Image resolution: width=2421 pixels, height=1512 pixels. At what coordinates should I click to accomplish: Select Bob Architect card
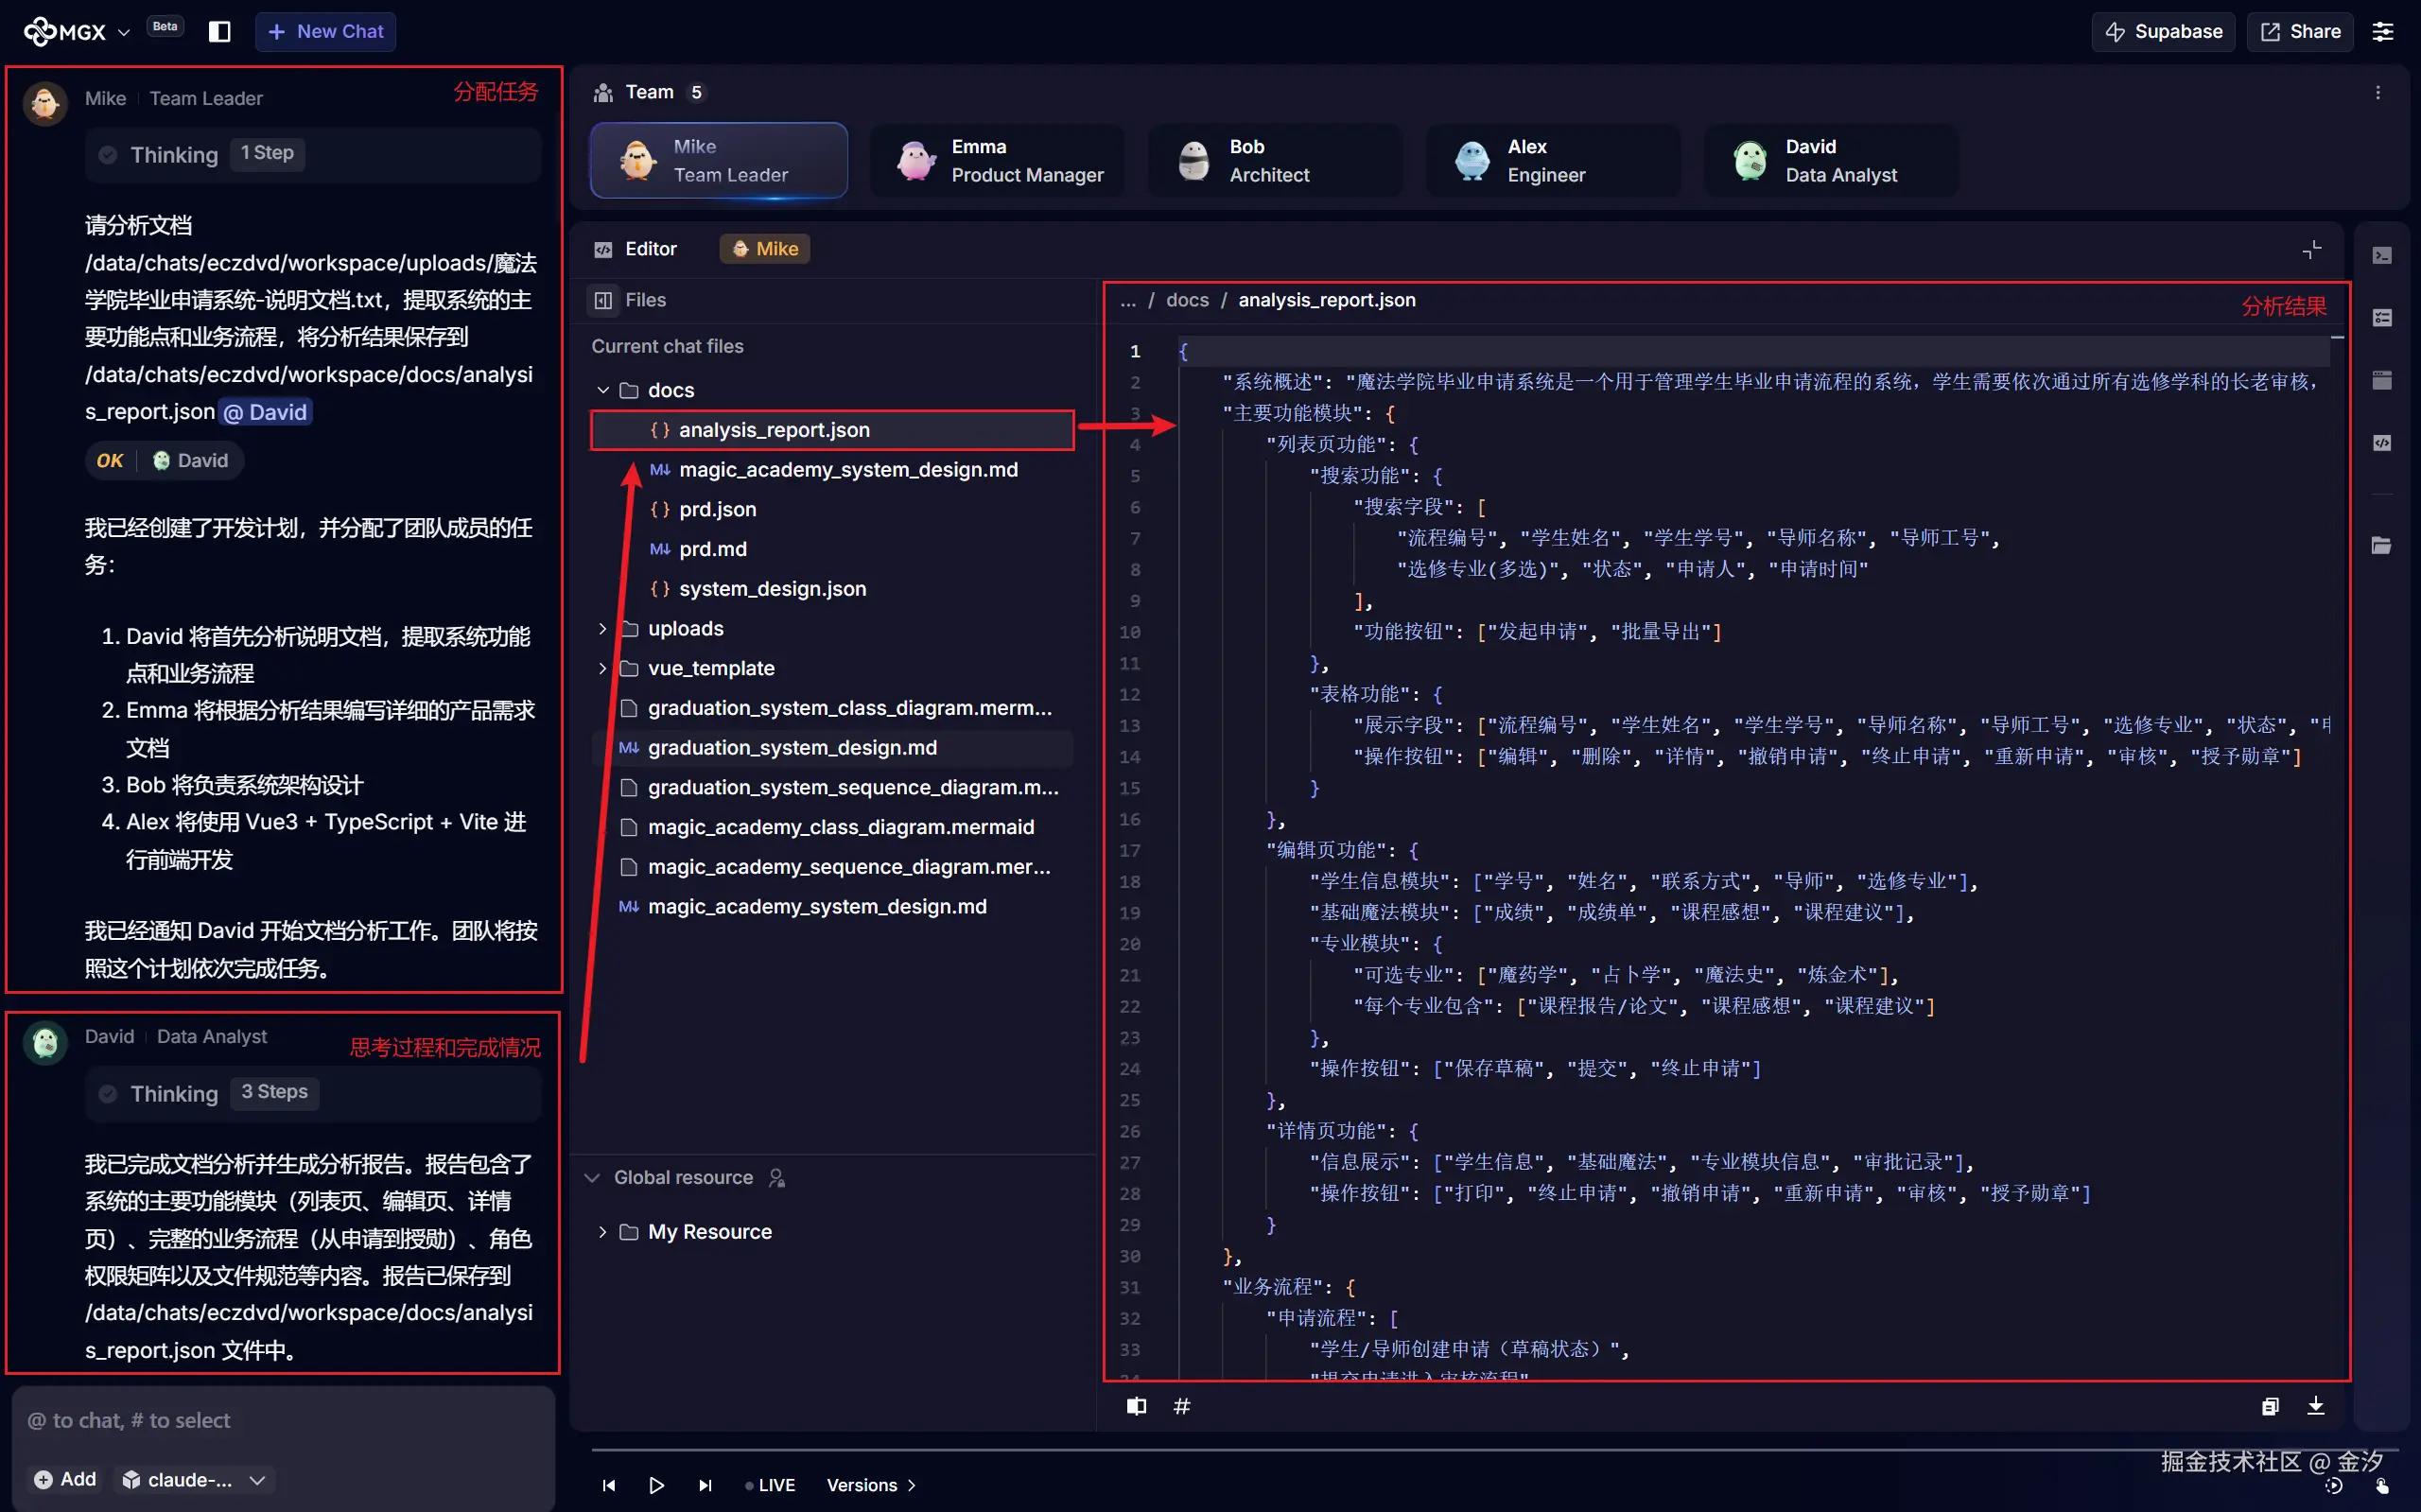pyautogui.click(x=1275, y=160)
